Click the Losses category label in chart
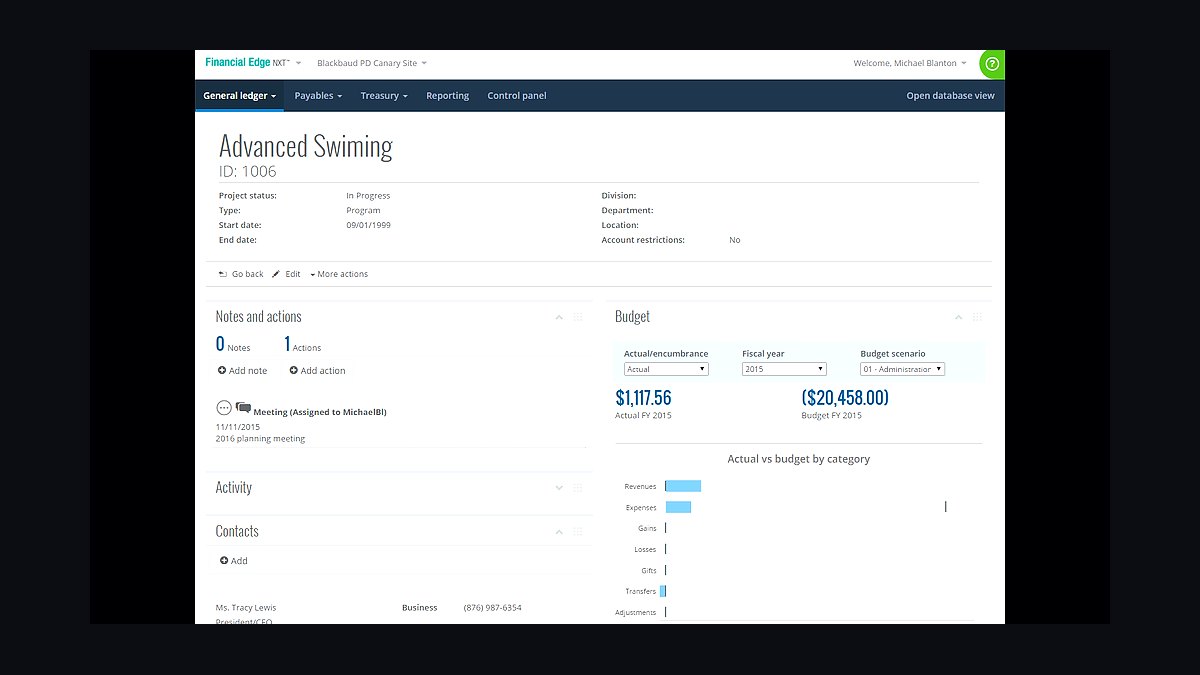 point(645,549)
